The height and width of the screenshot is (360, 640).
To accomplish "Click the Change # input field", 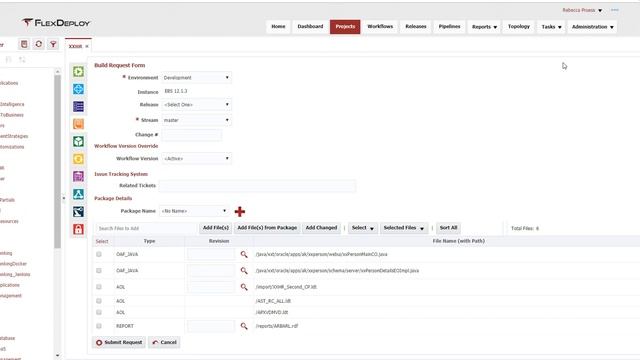I will click(191, 135).
